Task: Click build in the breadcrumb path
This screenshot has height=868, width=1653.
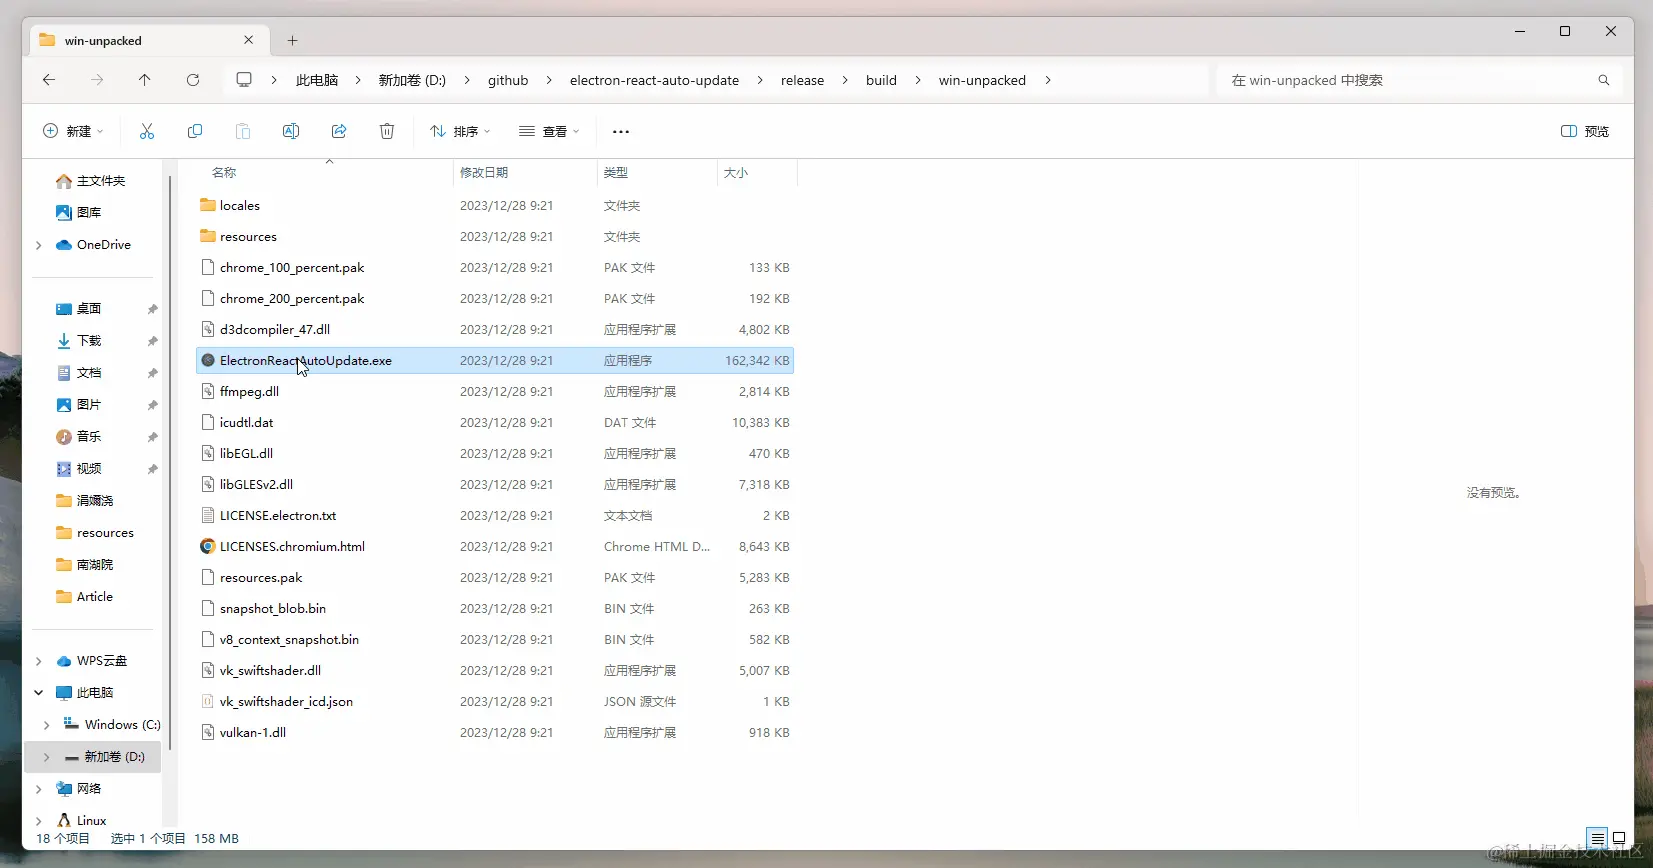Action: 881,80
